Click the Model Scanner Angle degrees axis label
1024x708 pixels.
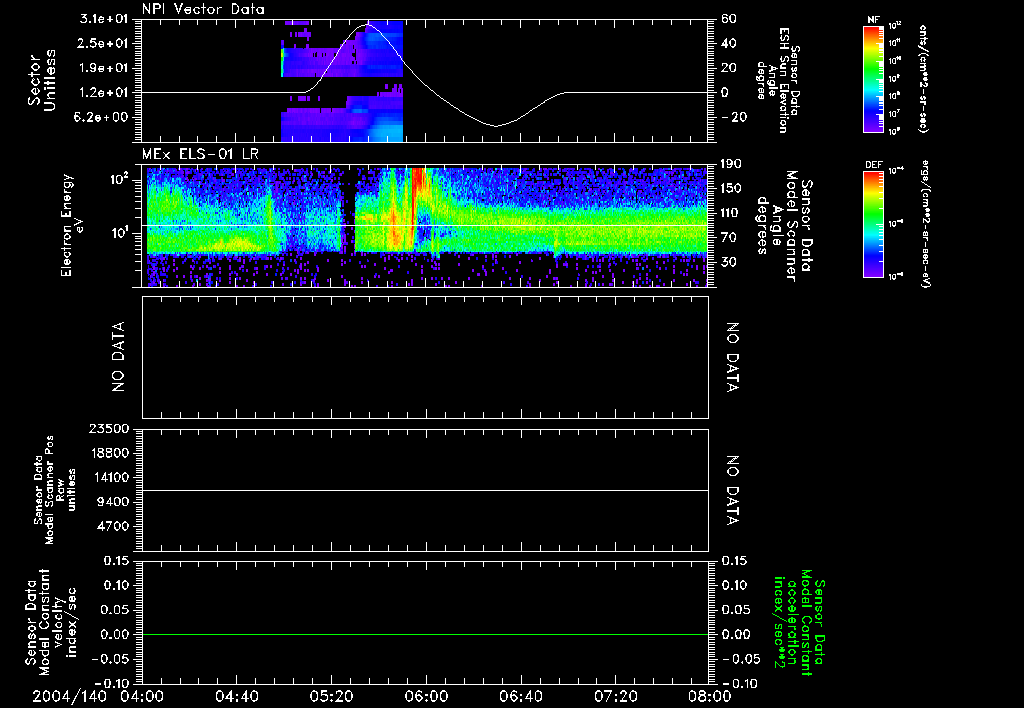pos(784,225)
